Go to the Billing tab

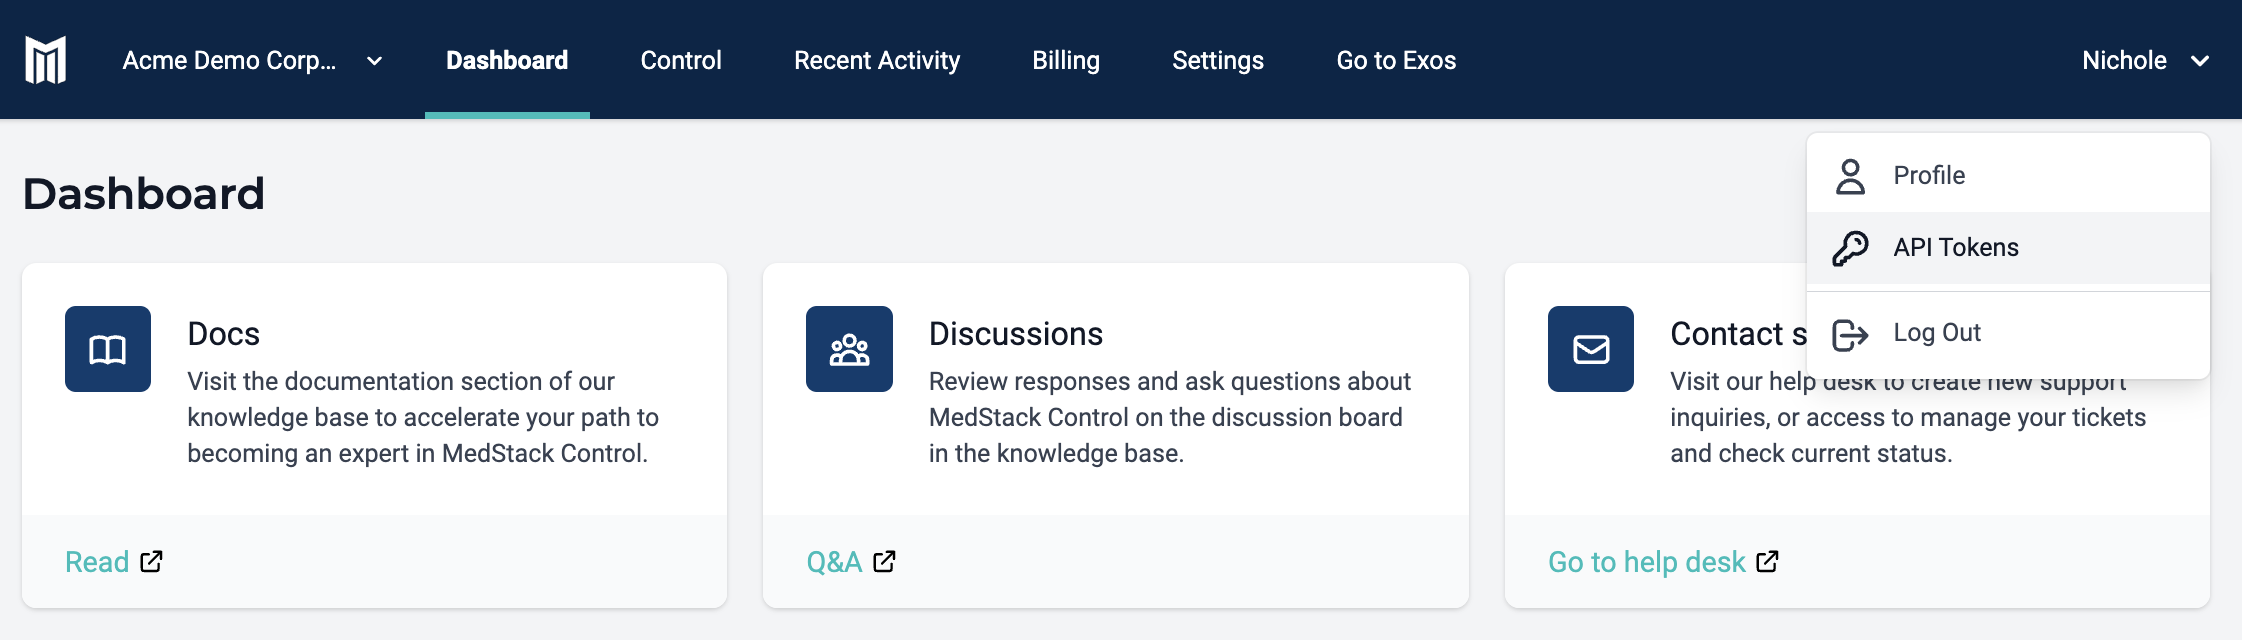[x=1066, y=60]
